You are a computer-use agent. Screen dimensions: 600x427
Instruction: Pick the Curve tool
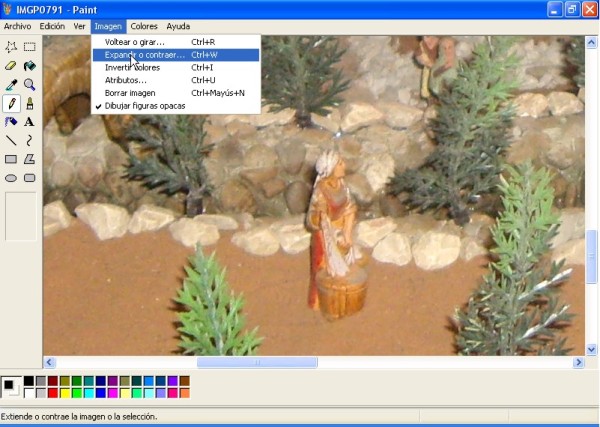click(30, 141)
